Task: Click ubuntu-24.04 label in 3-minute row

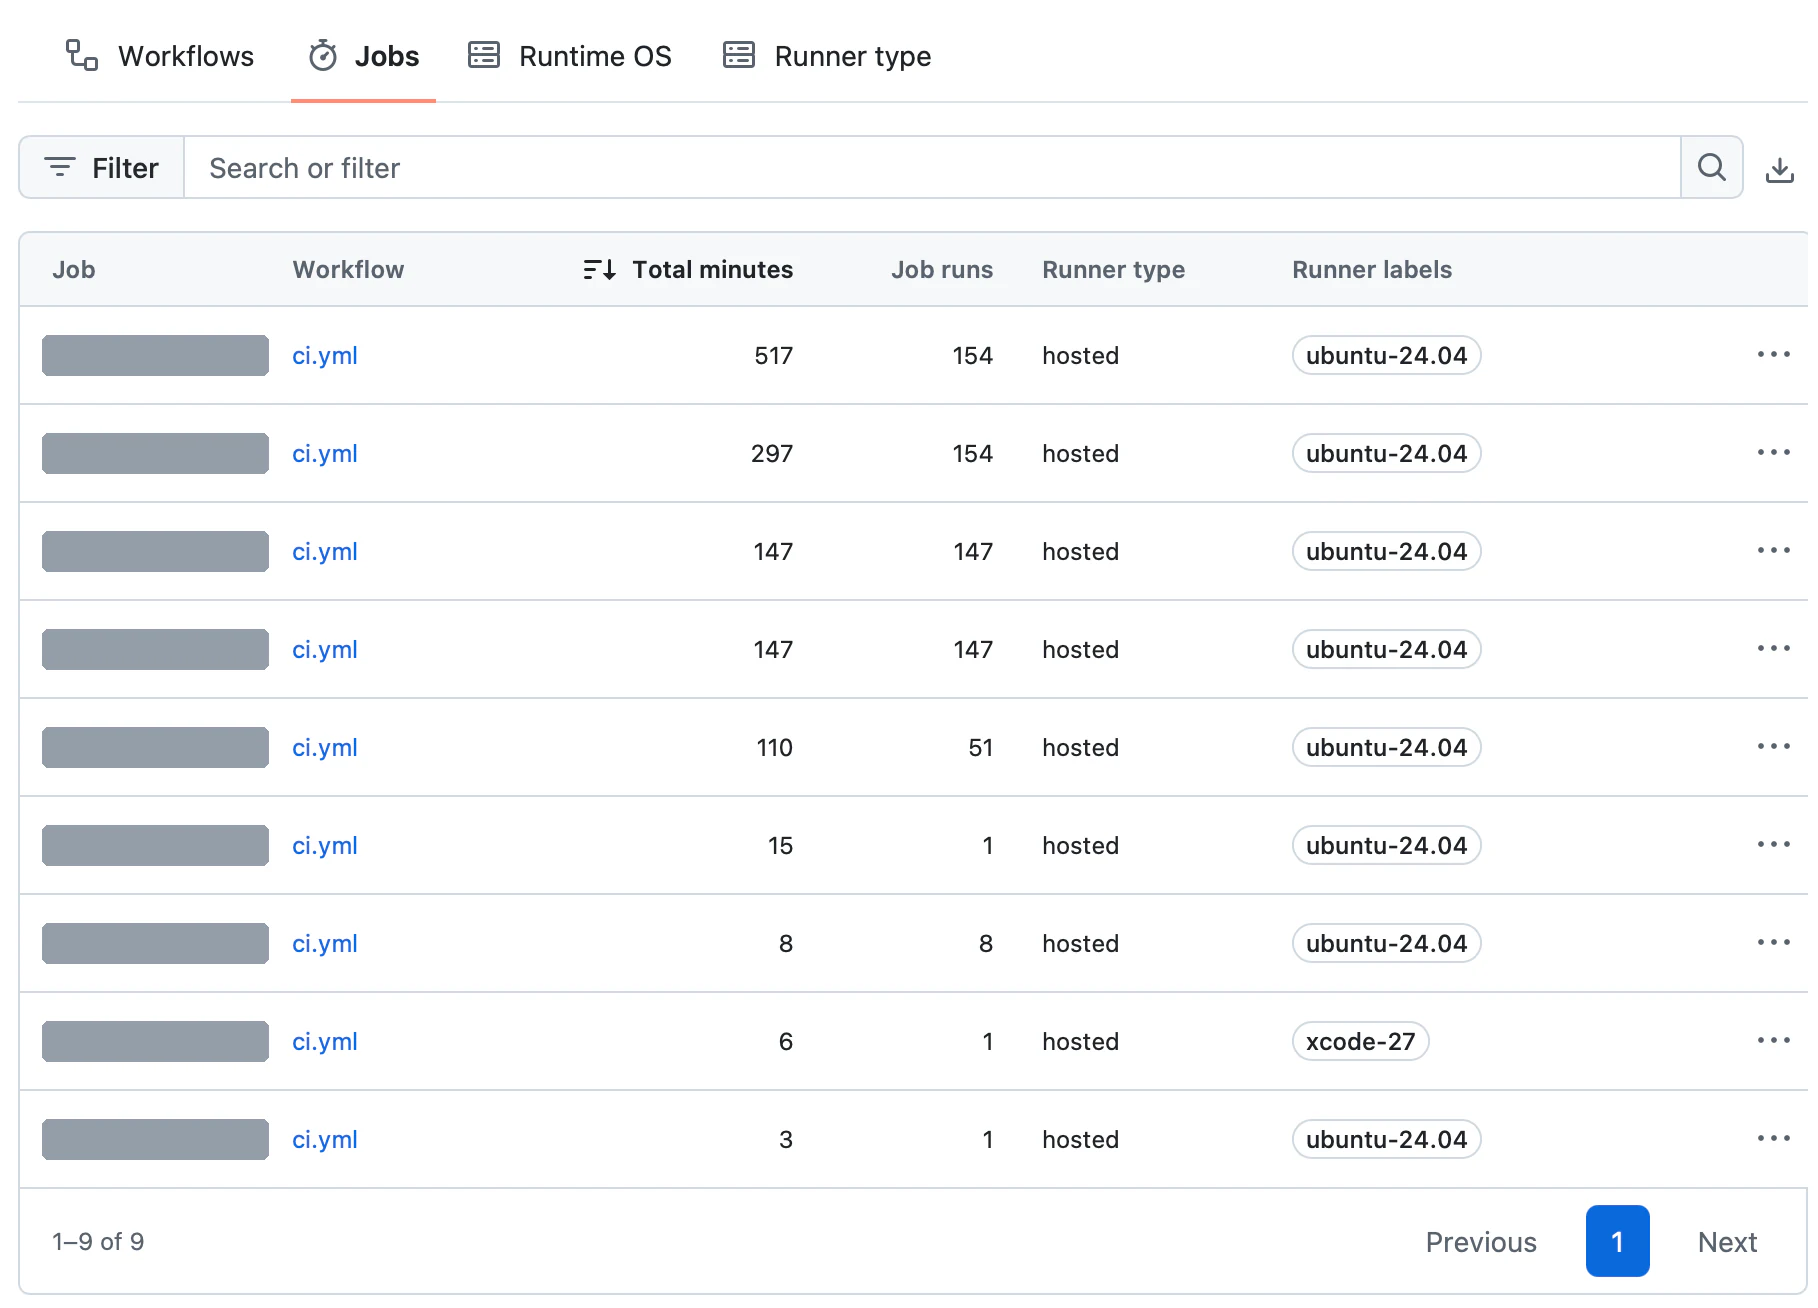Action: (1386, 1139)
